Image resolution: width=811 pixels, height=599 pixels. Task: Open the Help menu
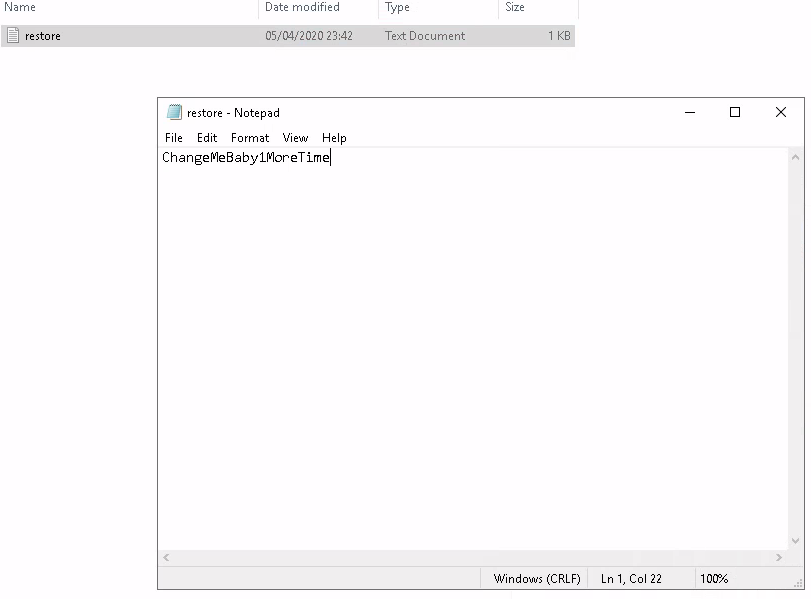pos(334,138)
